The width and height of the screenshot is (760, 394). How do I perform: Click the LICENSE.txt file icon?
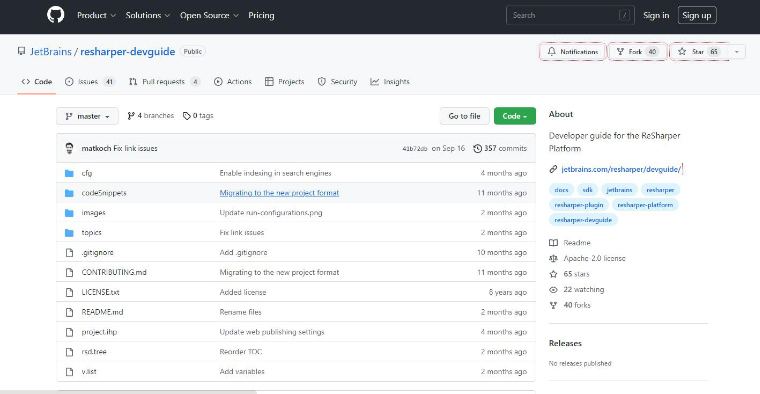(69, 292)
